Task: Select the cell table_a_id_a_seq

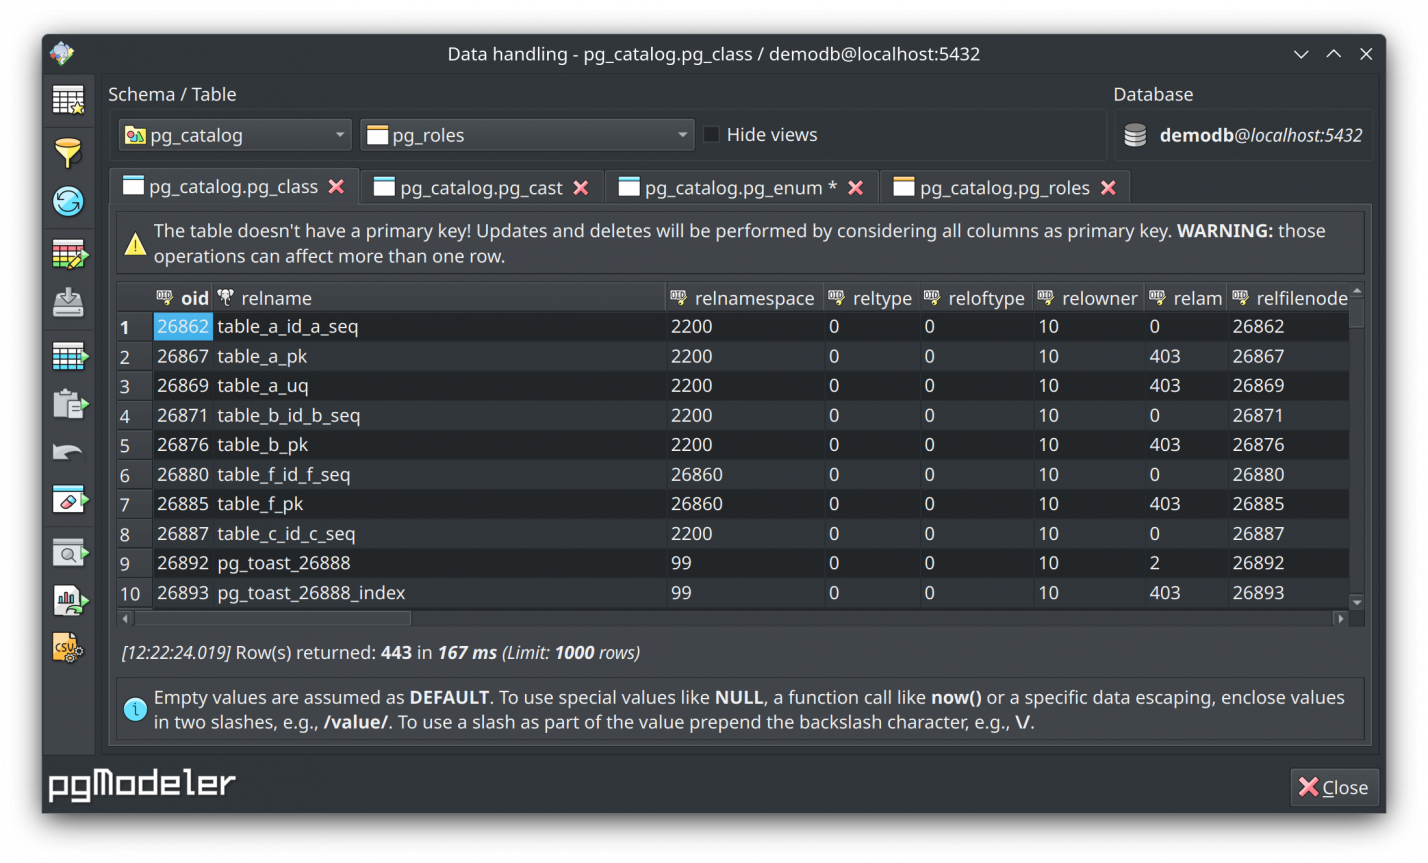Action: point(439,327)
